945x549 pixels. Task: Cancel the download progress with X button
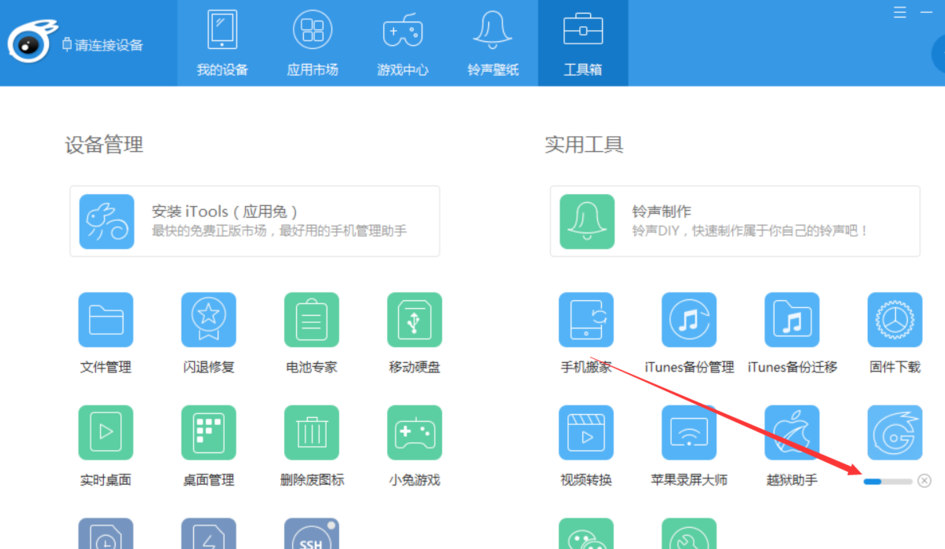pyautogui.click(x=924, y=481)
